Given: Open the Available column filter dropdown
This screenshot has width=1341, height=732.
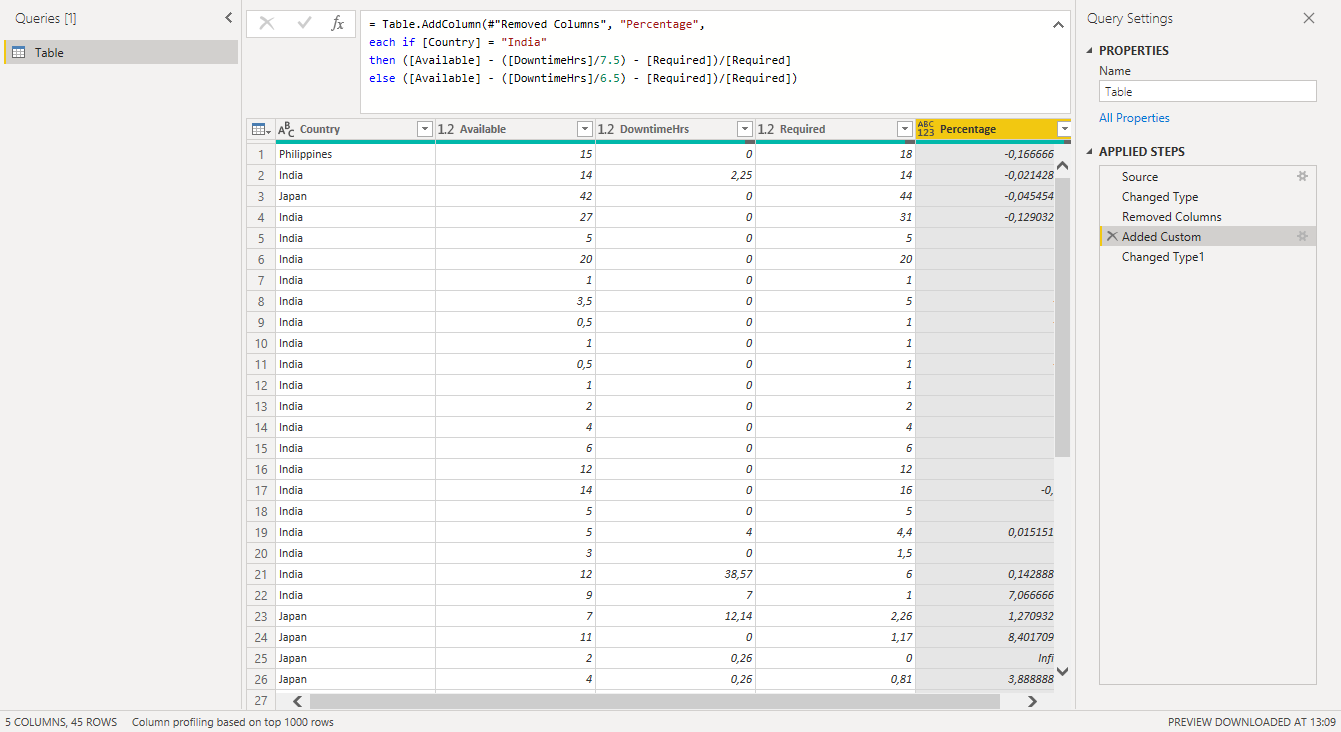Looking at the screenshot, I should [585, 129].
